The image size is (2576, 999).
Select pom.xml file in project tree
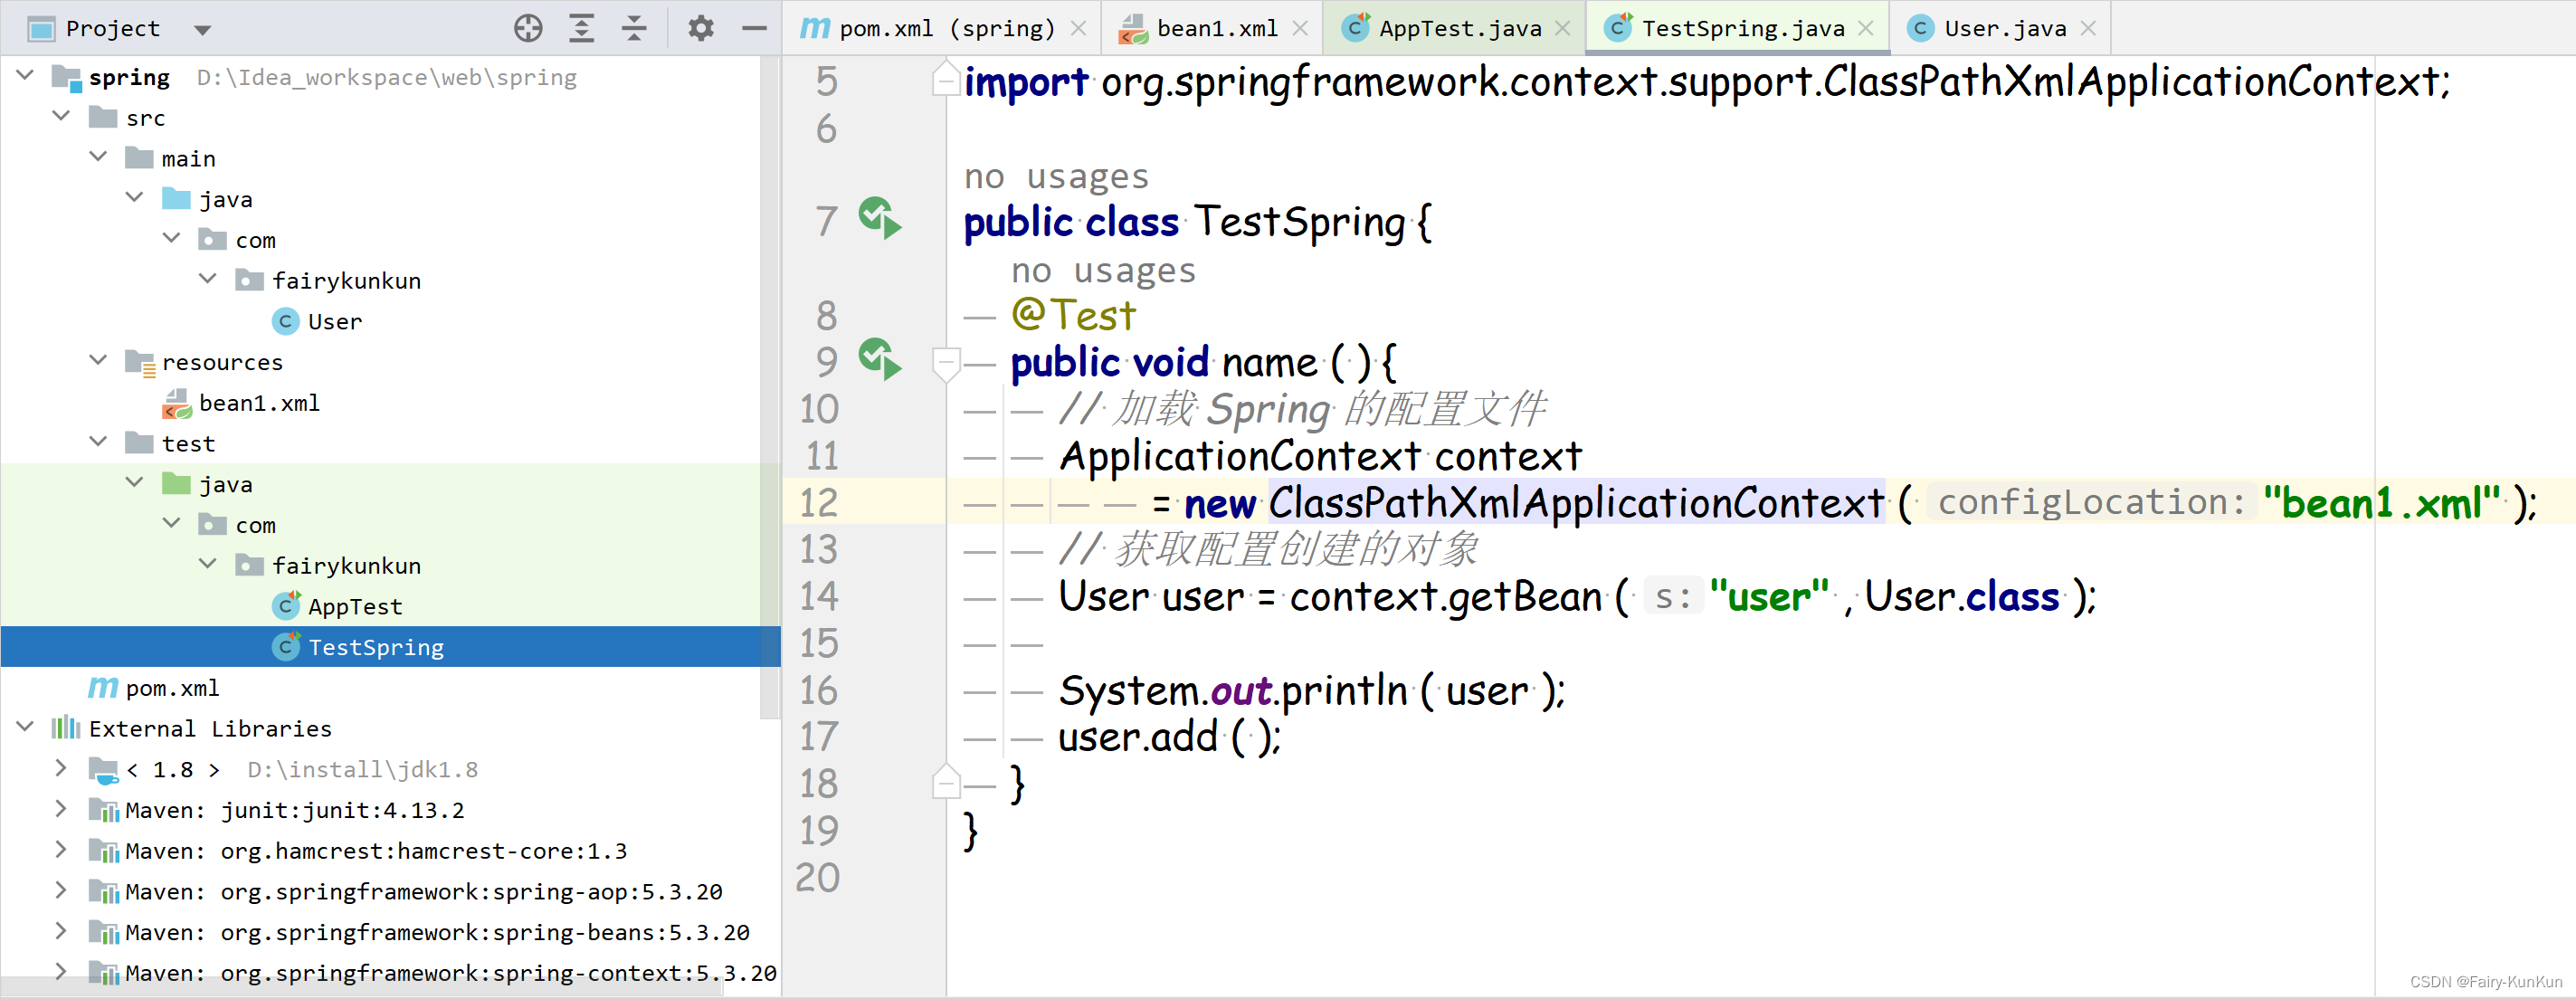(154, 688)
